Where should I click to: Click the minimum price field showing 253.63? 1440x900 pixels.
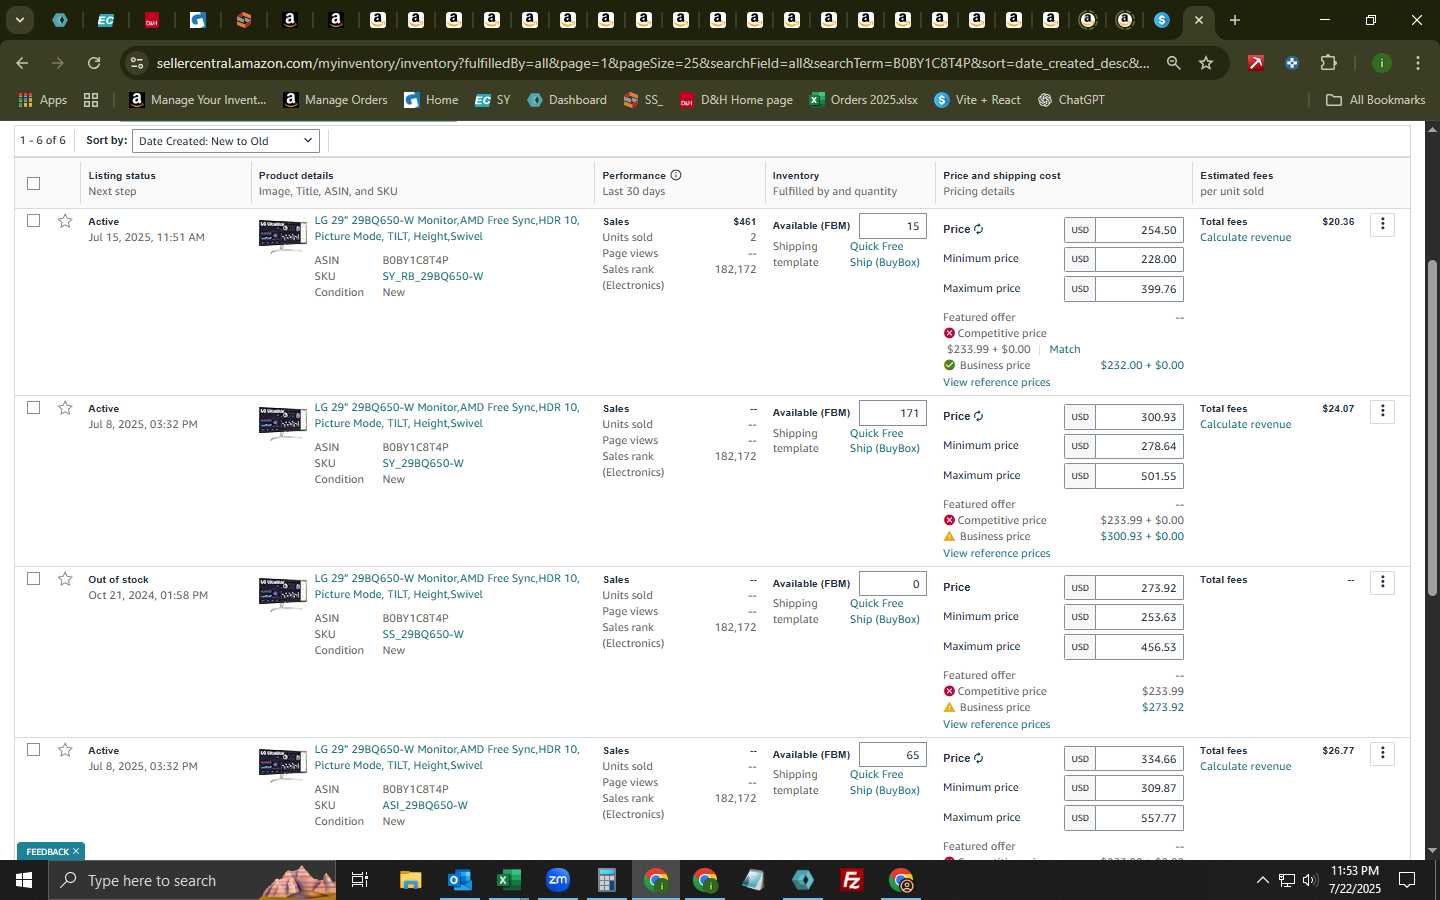click(x=1139, y=617)
